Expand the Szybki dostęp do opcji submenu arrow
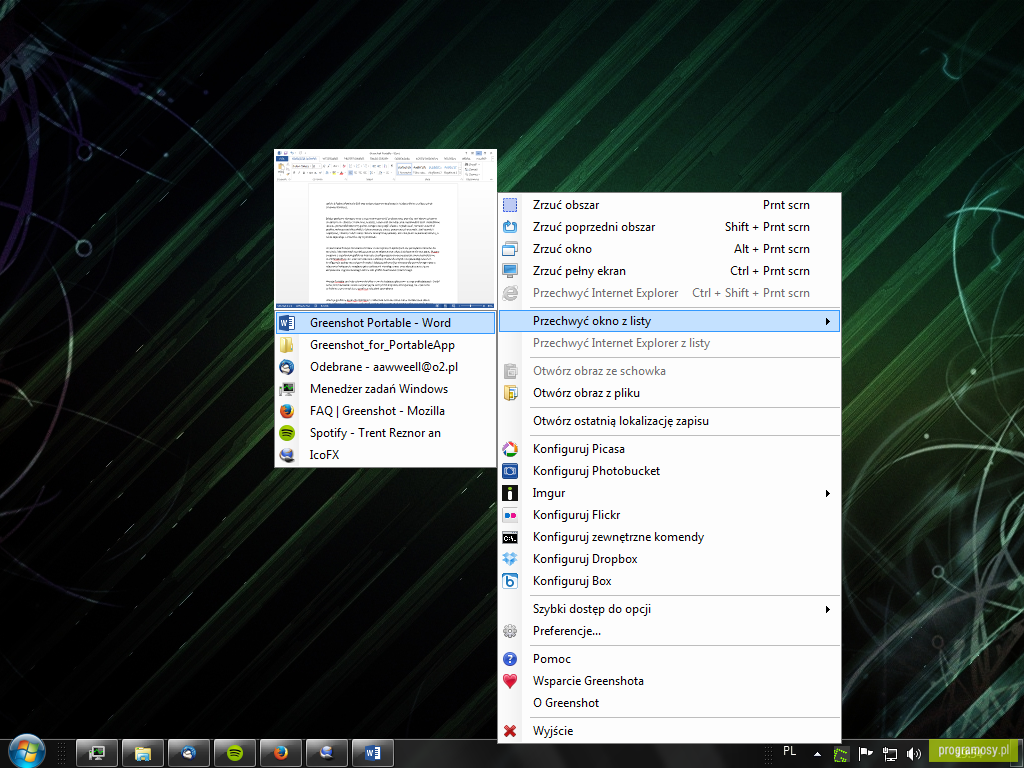 [x=827, y=609]
